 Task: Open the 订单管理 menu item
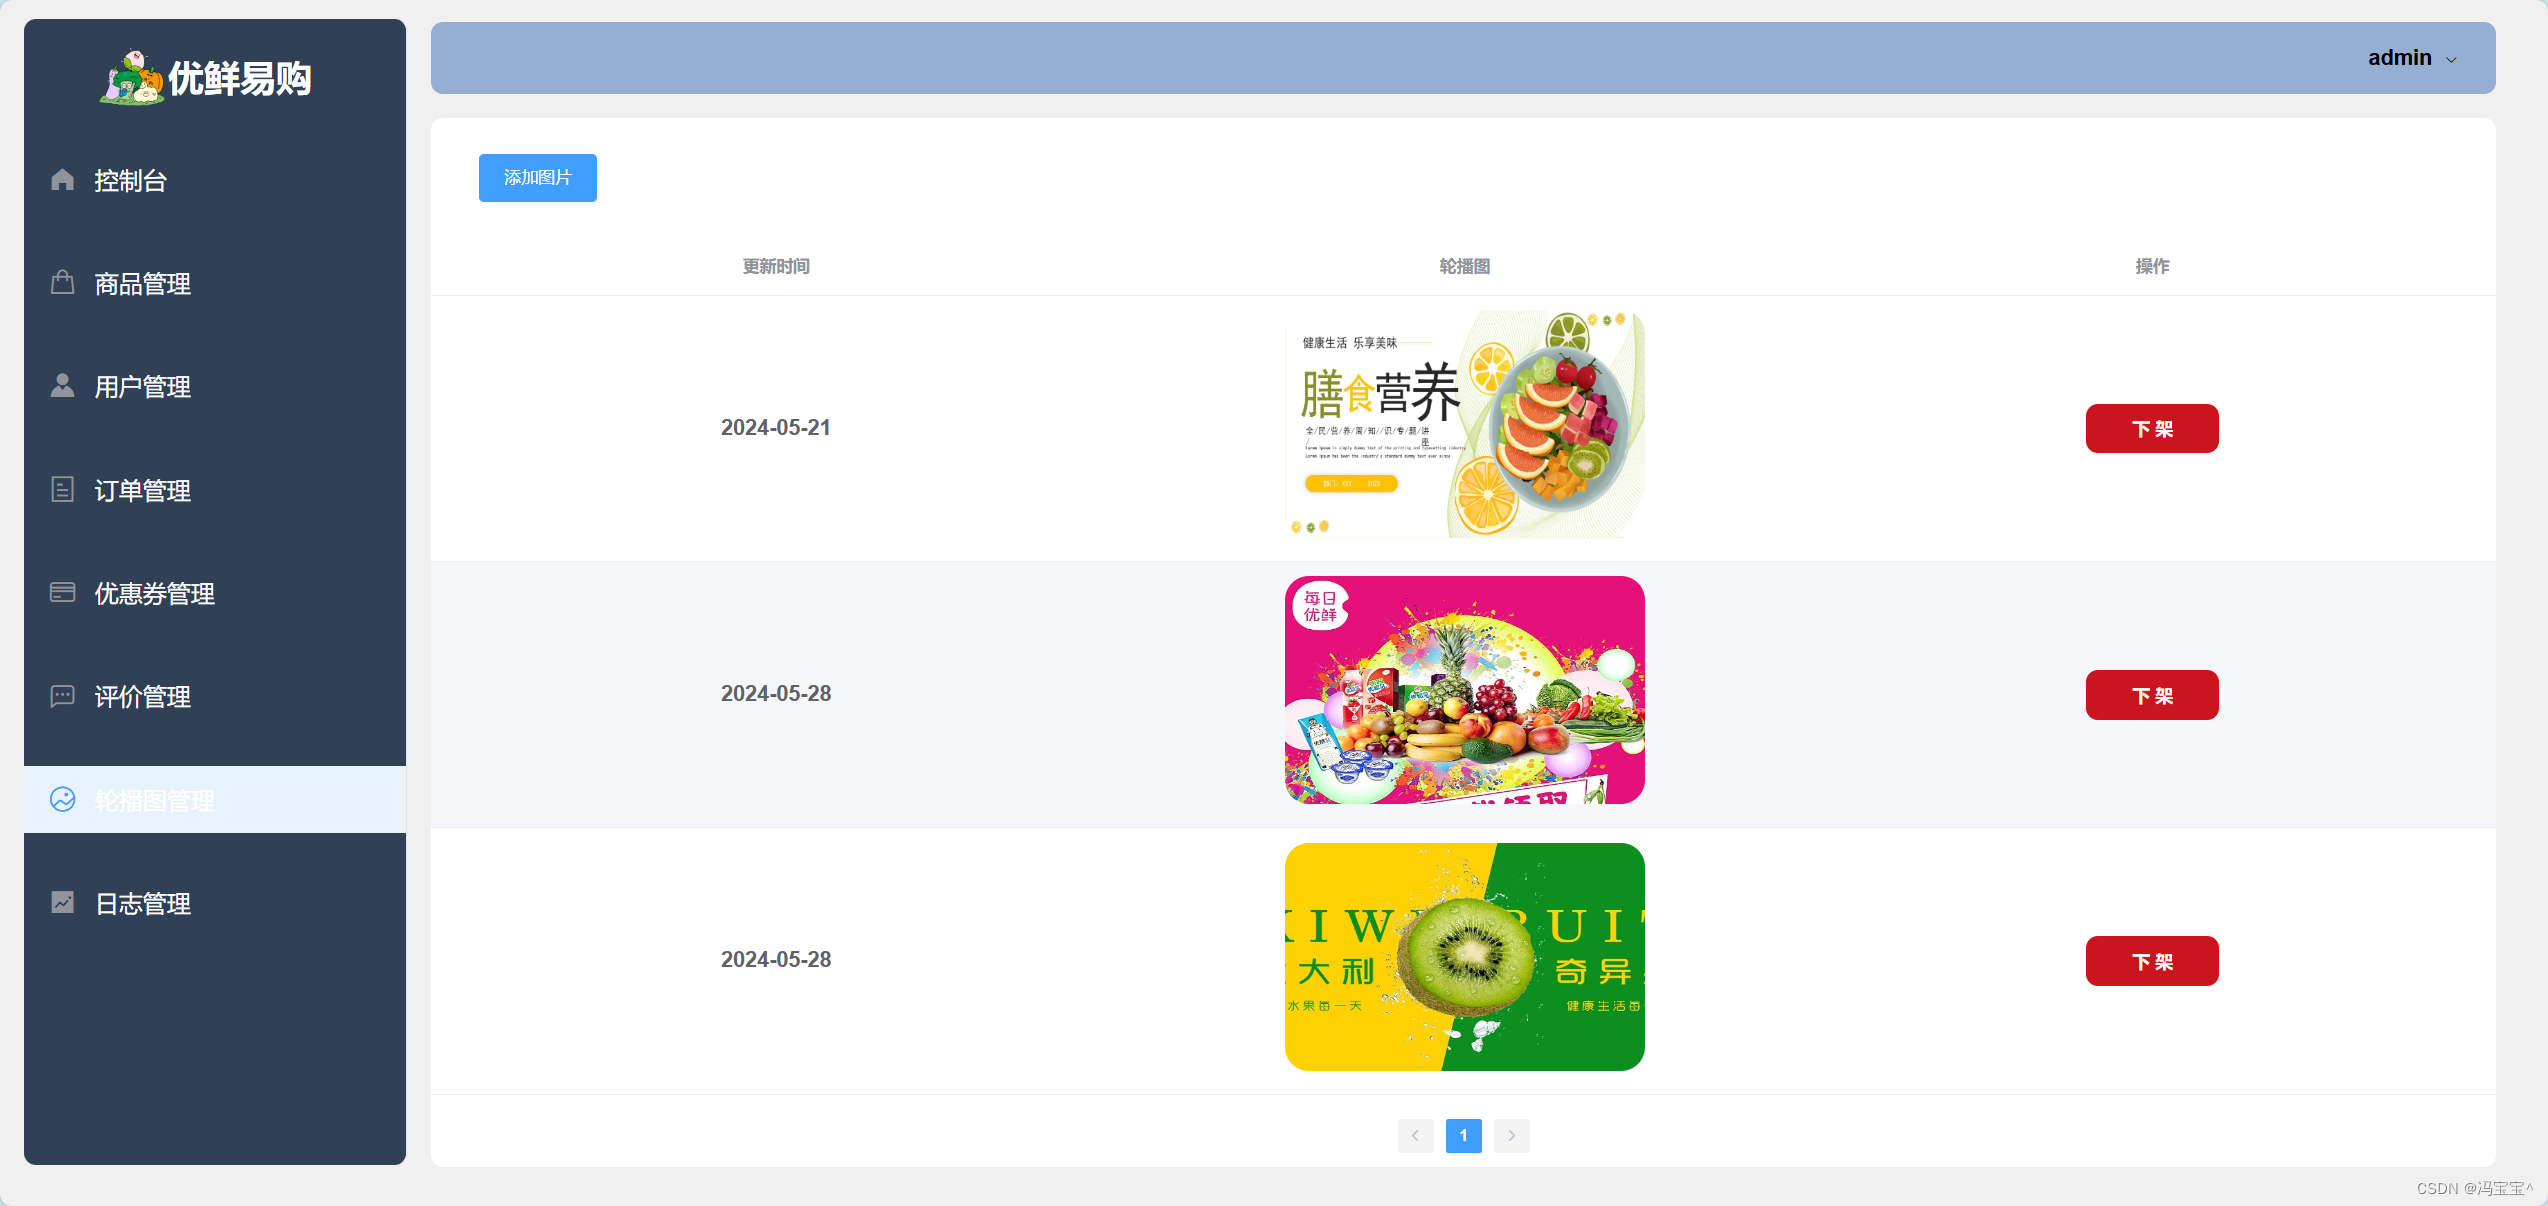142,491
